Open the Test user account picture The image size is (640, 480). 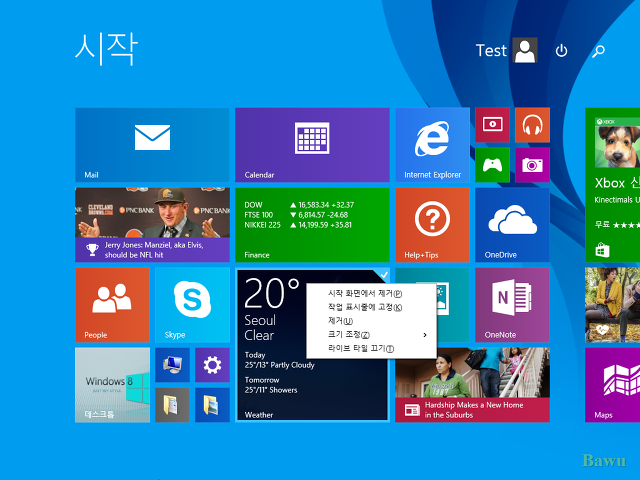[525, 50]
